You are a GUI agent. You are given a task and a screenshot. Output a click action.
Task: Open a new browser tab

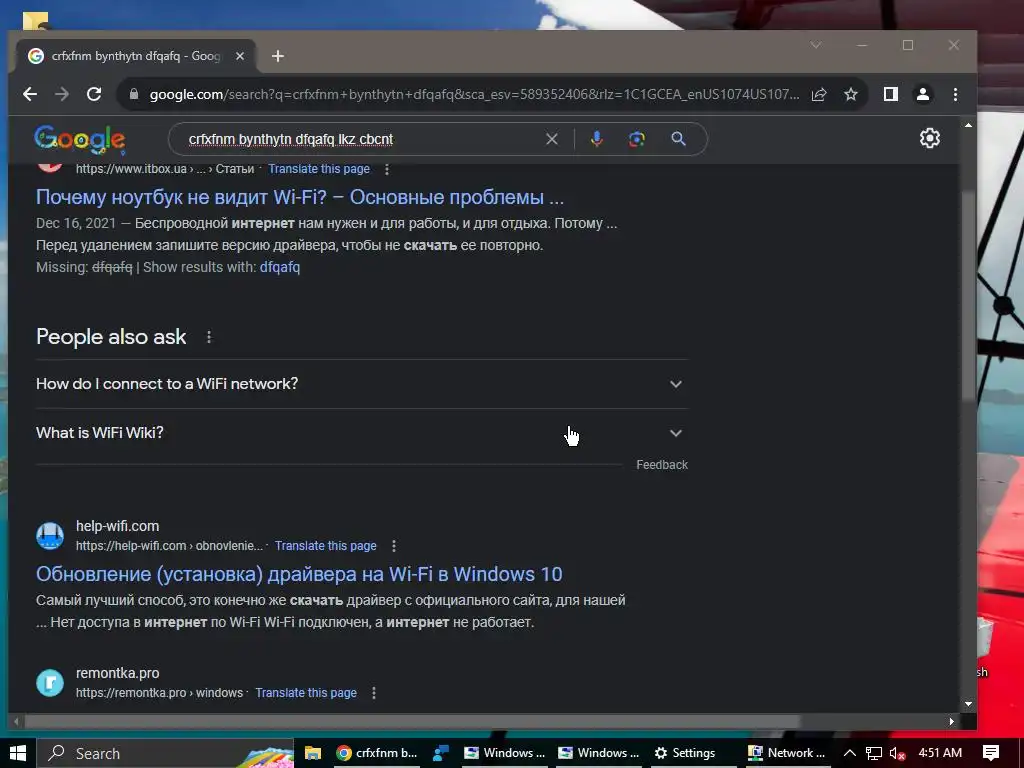coord(278,56)
